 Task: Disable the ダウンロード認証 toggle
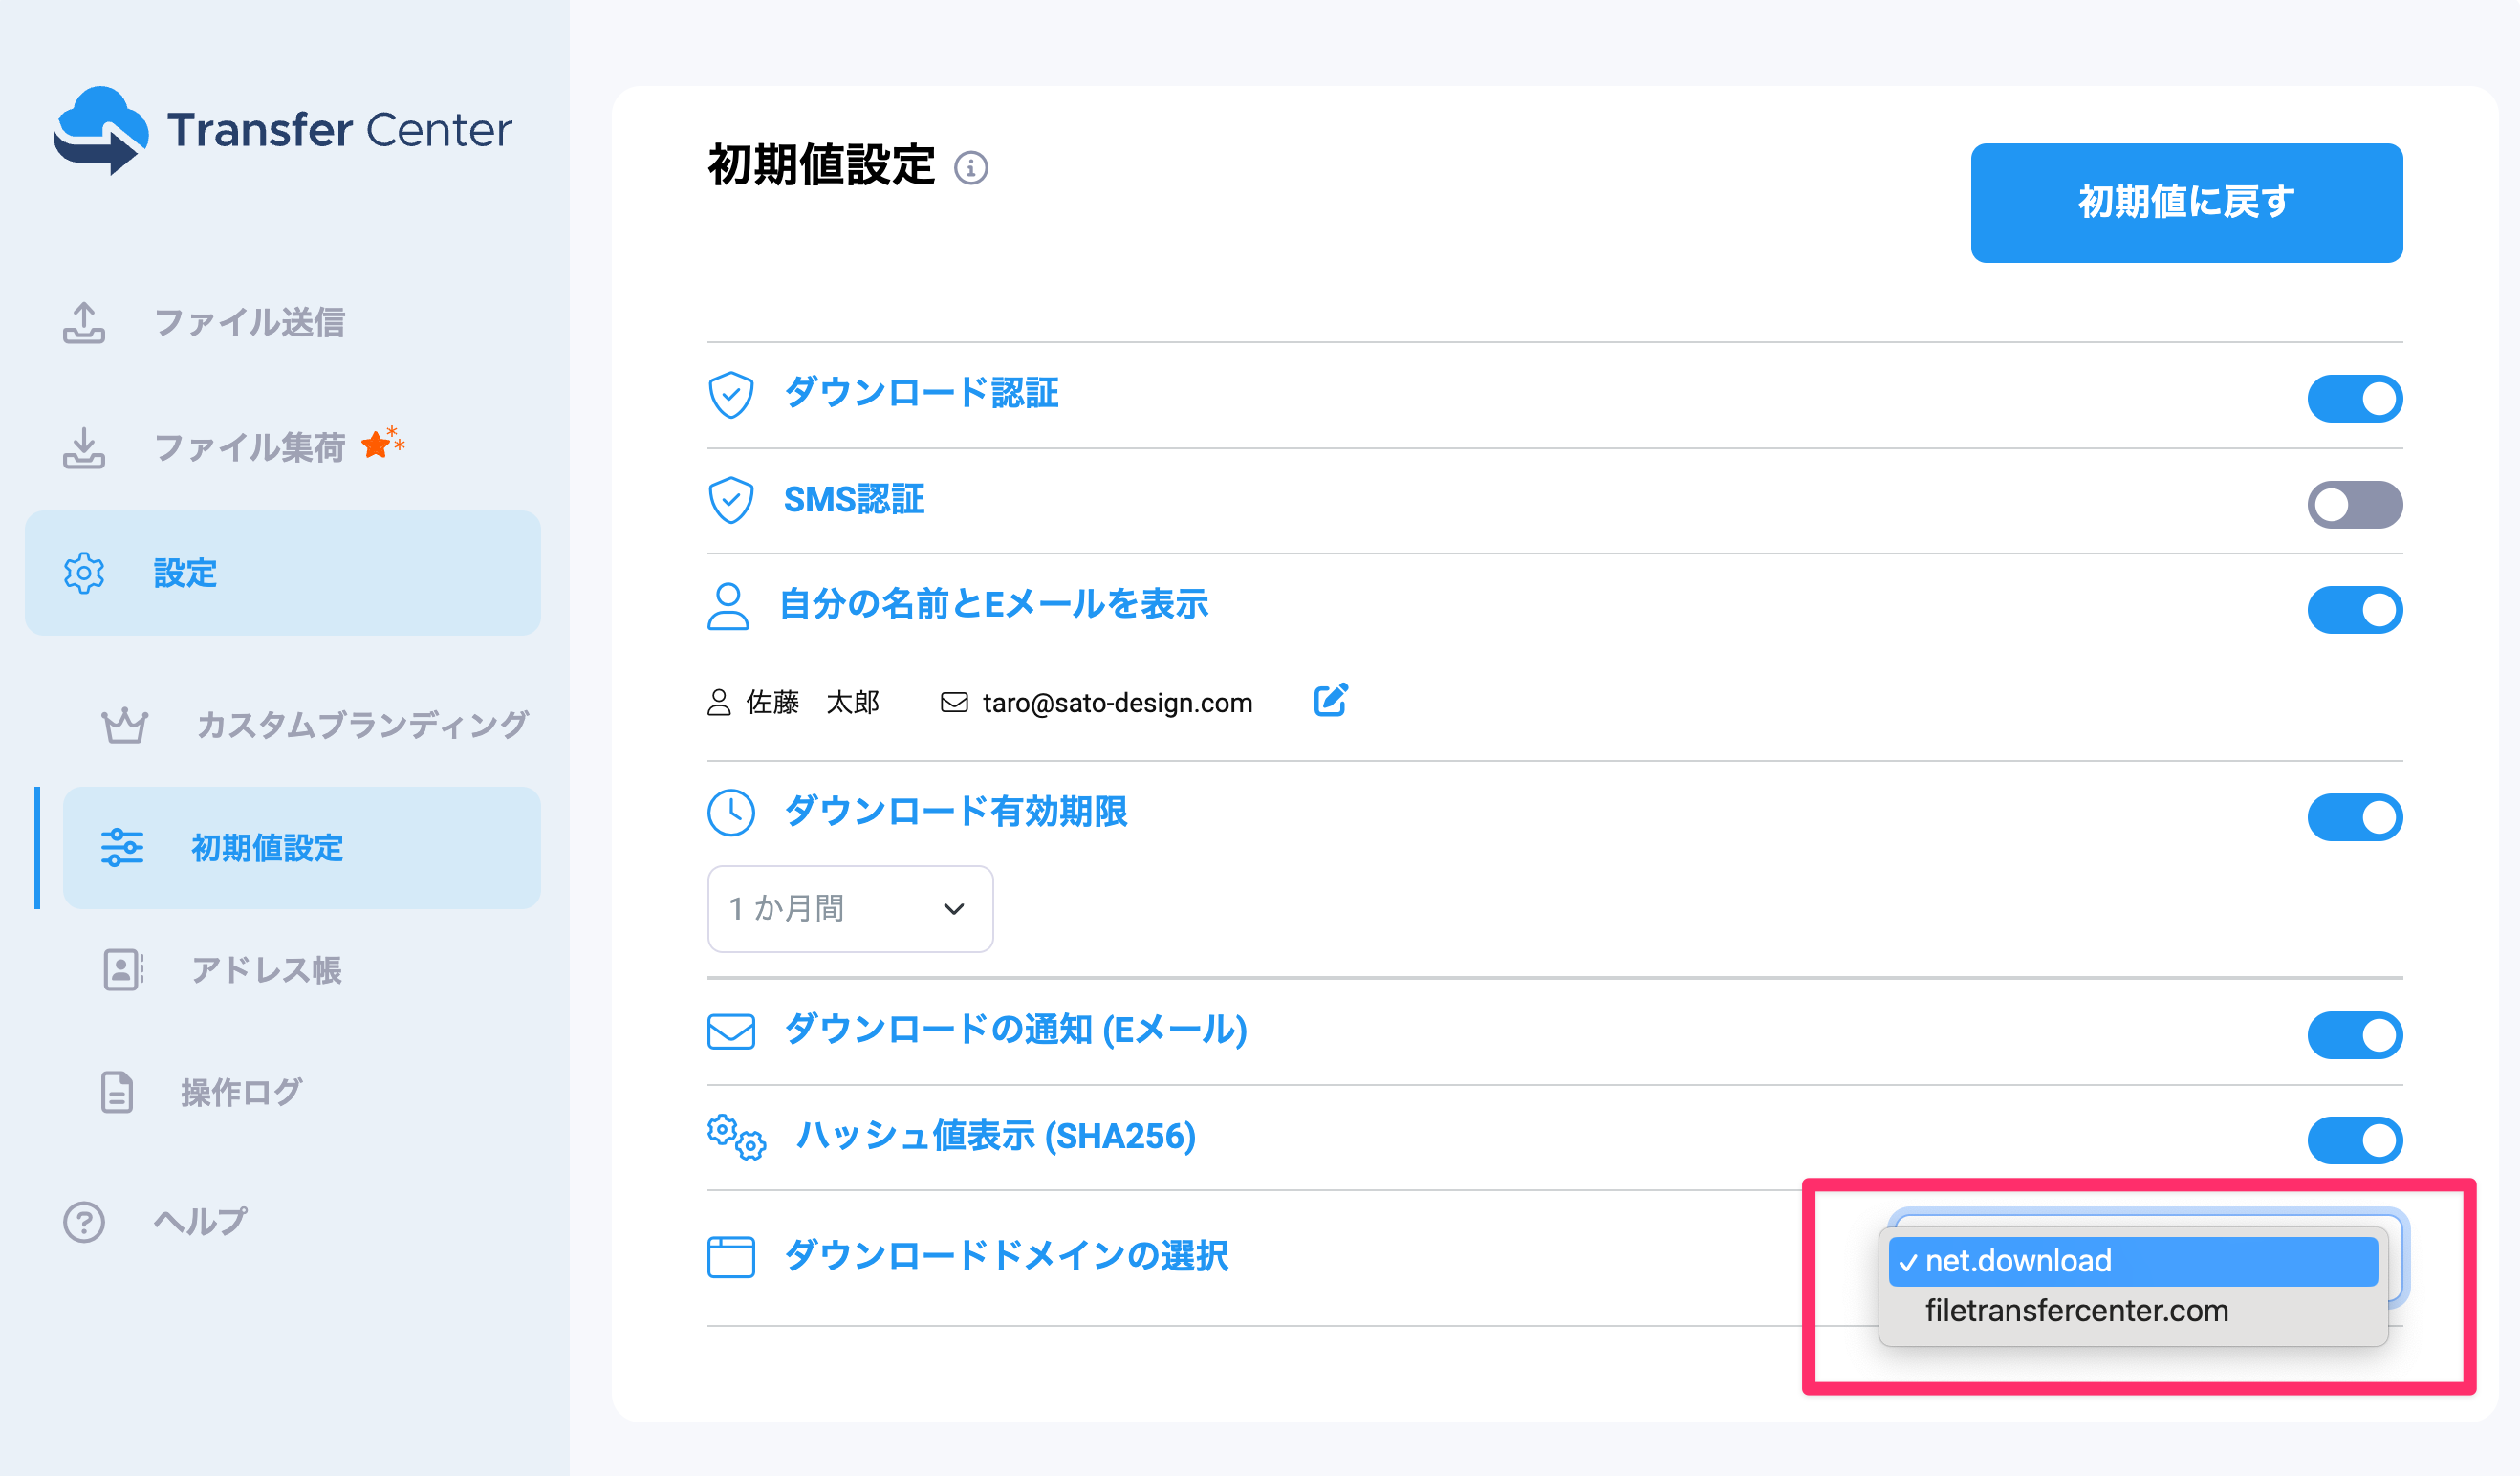(x=2355, y=397)
